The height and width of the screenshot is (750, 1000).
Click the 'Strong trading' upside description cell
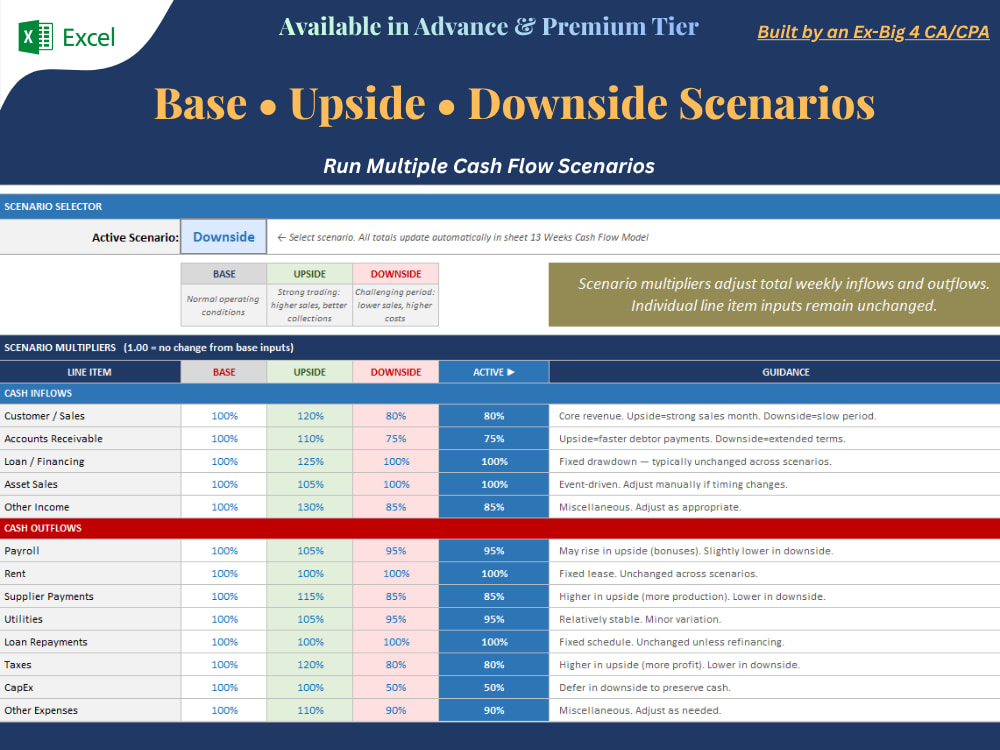pos(309,305)
